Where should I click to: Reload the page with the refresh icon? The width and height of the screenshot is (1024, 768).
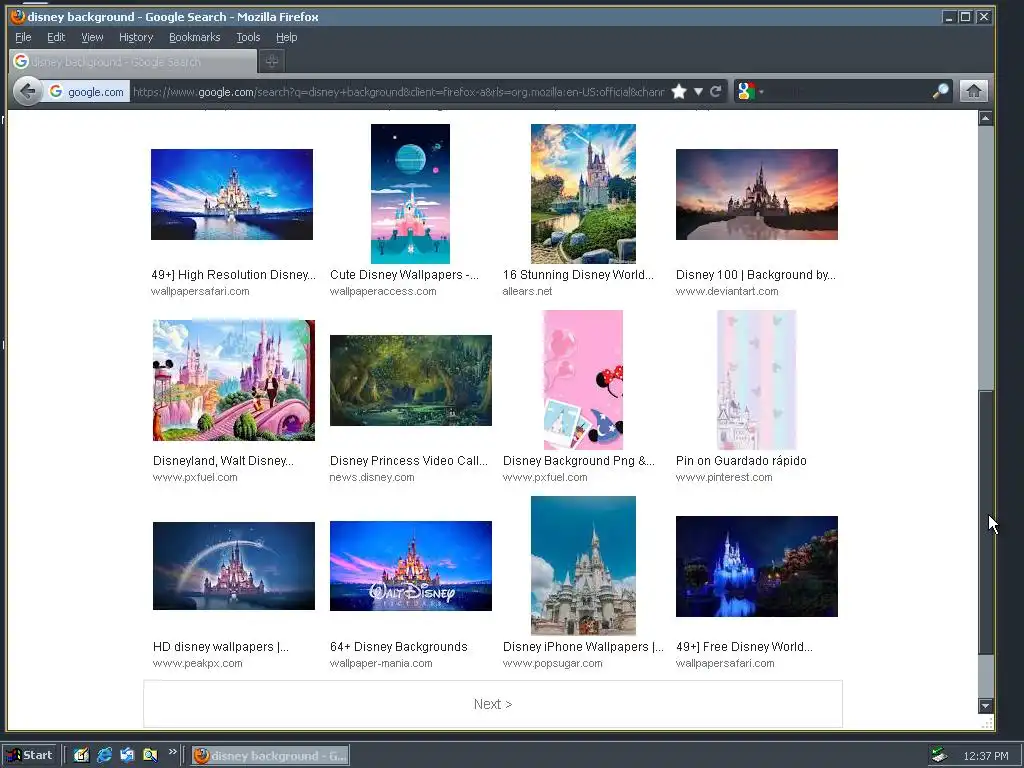pyautogui.click(x=716, y=91)
